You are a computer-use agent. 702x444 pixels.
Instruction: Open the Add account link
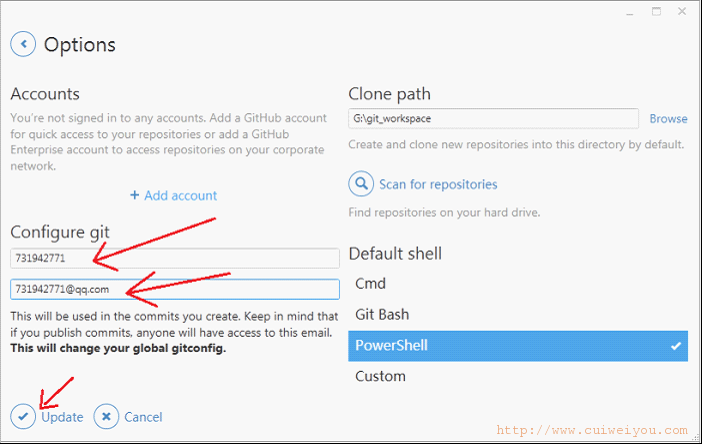point(180,196)
